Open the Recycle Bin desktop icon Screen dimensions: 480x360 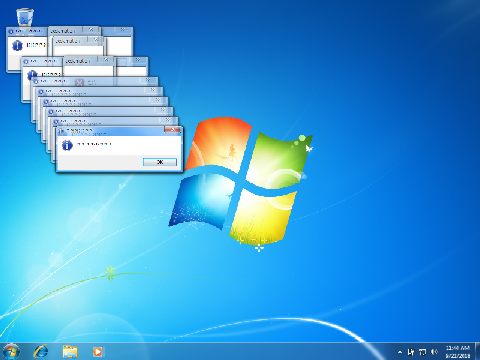pos(25,17)
